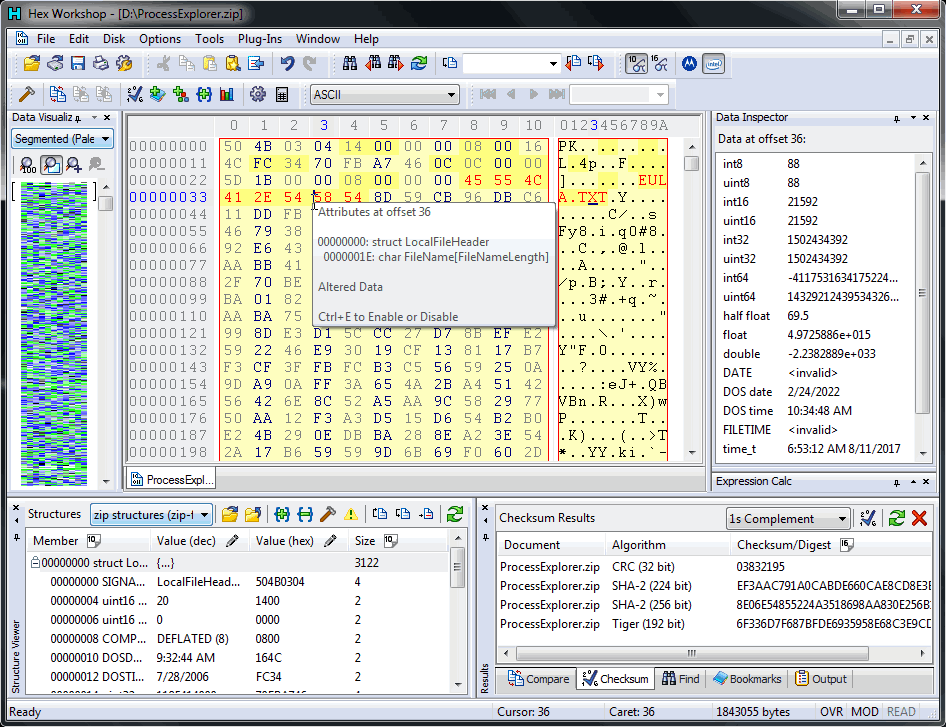946x727 pixels.
Task: Toggle decimal offset display with the 10 glasses icon
Action: pyautogui.click(x=634, y=63)
